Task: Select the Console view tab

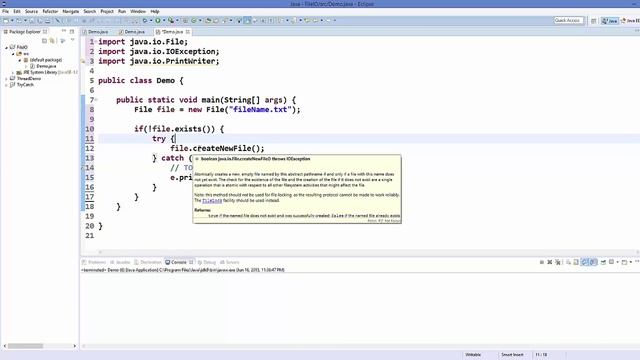Action: pos(179,262)
